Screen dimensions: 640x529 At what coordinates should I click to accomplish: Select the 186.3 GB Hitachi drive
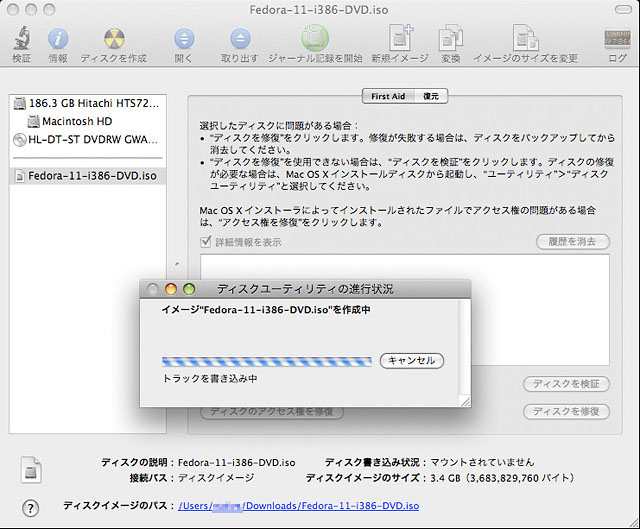(x=87, y=103)
